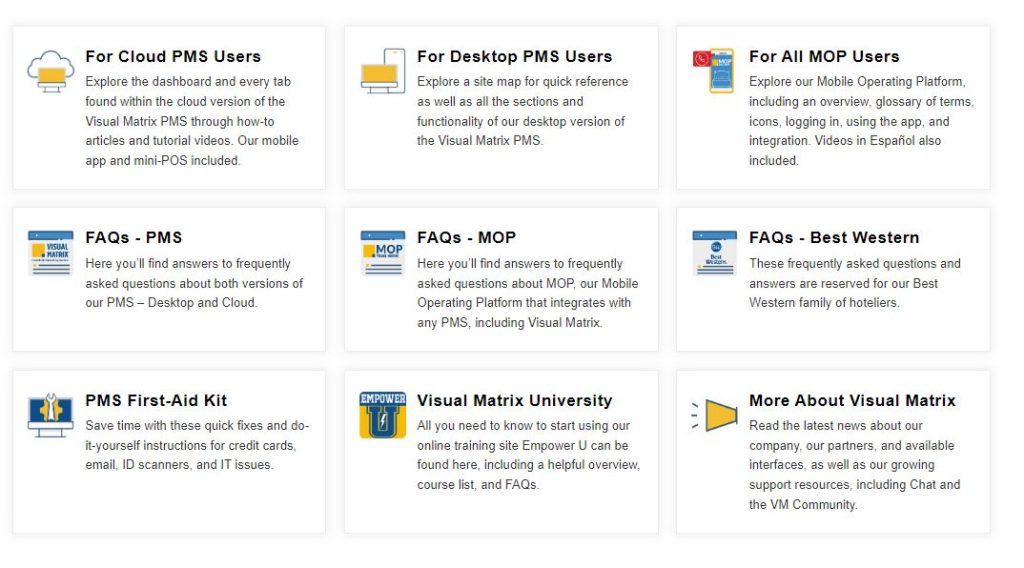
Task: Open the For Cloud PMS Users heading
Action: coord(173,57)
